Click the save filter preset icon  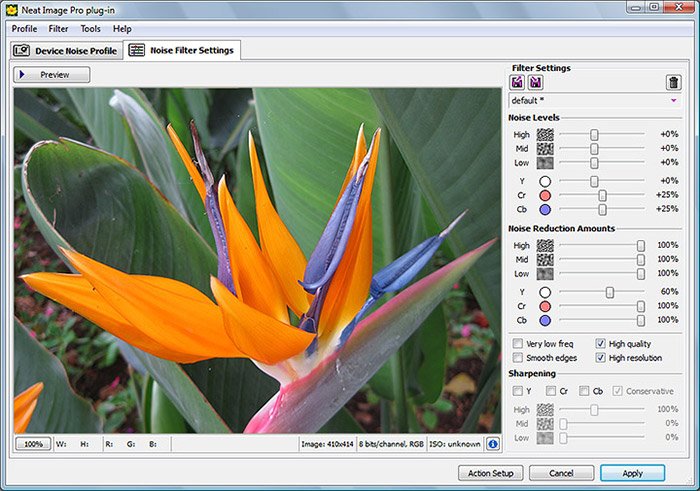point(535,83)
